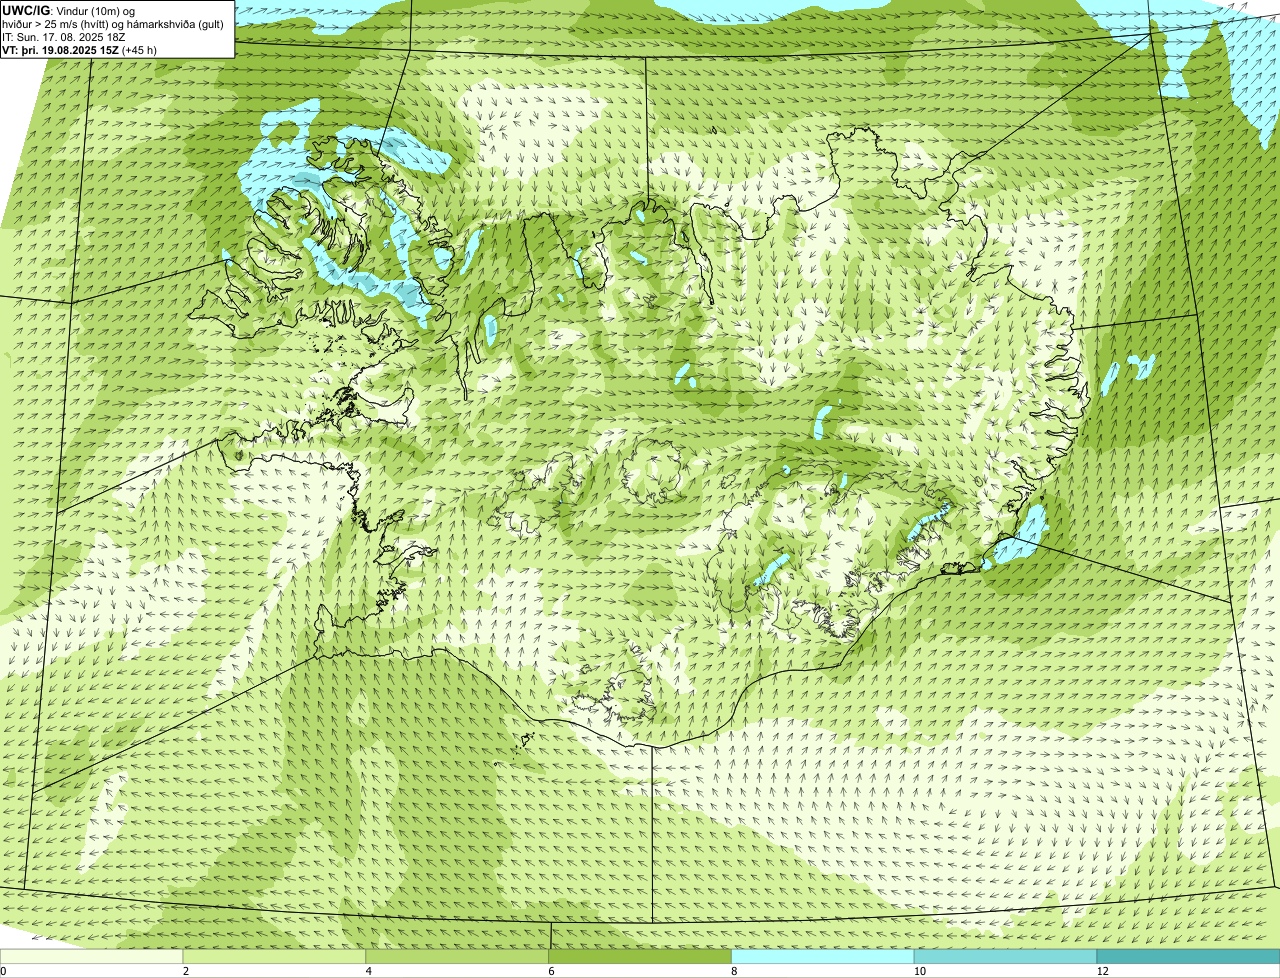
Task: Click the 8–10 m/s light cyan scale segment
Action: [x=824, y=957]
